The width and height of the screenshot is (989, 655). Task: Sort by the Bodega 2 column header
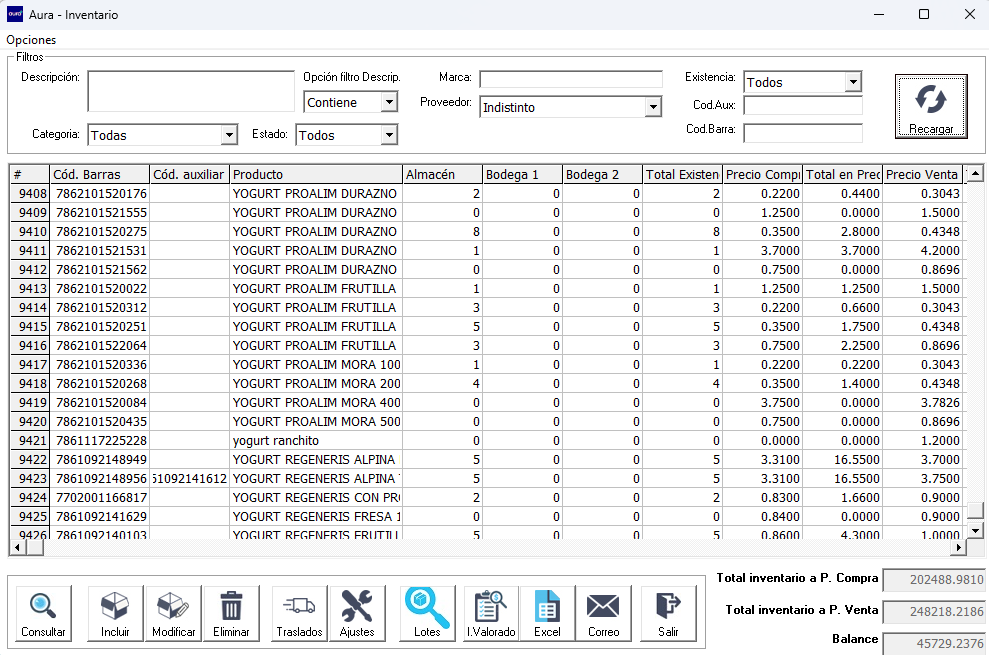point(602,174)
